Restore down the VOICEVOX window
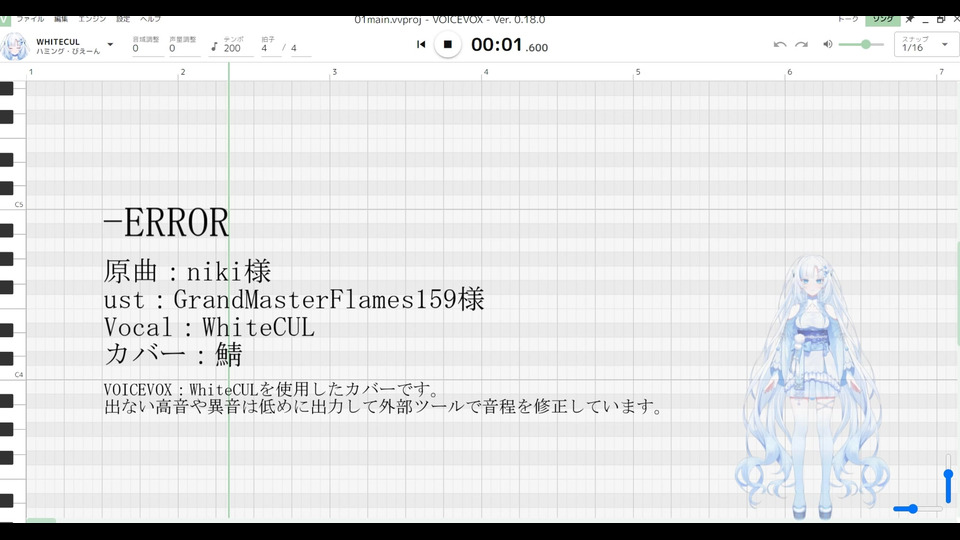The image size is (960, 540). (941, 20)
